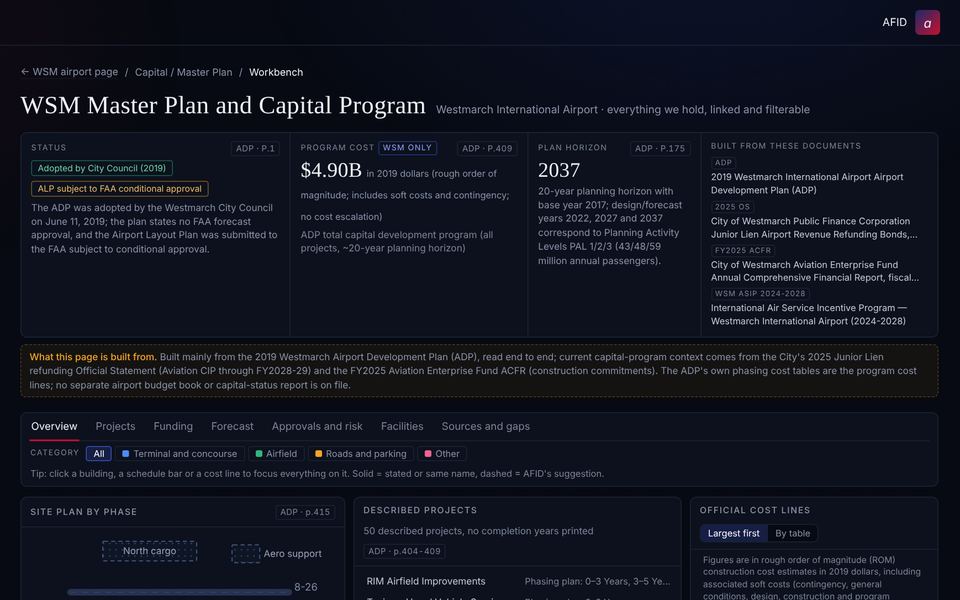
Task: Open 2019 Westmarch Airport Development Plan document
Action: coord(807,184)
